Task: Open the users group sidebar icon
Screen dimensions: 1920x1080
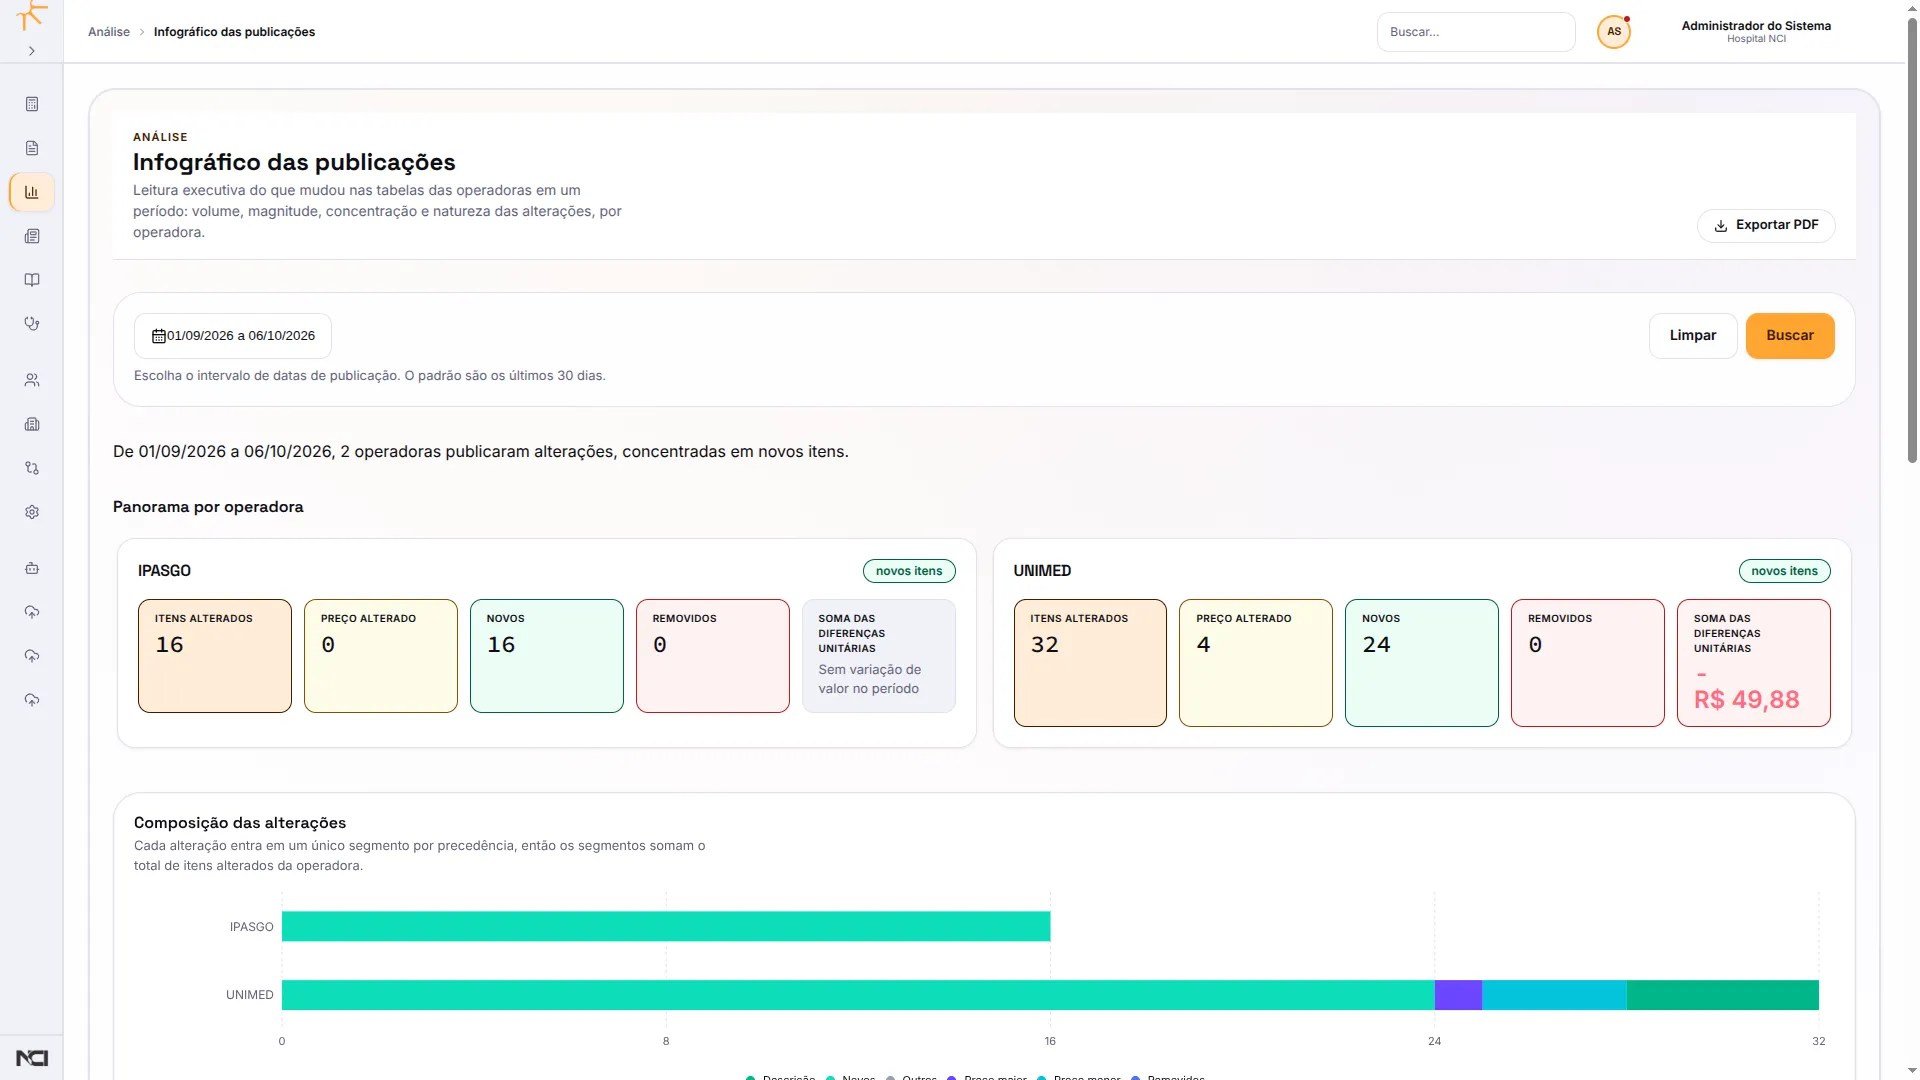Action: [x=32, y=380]
